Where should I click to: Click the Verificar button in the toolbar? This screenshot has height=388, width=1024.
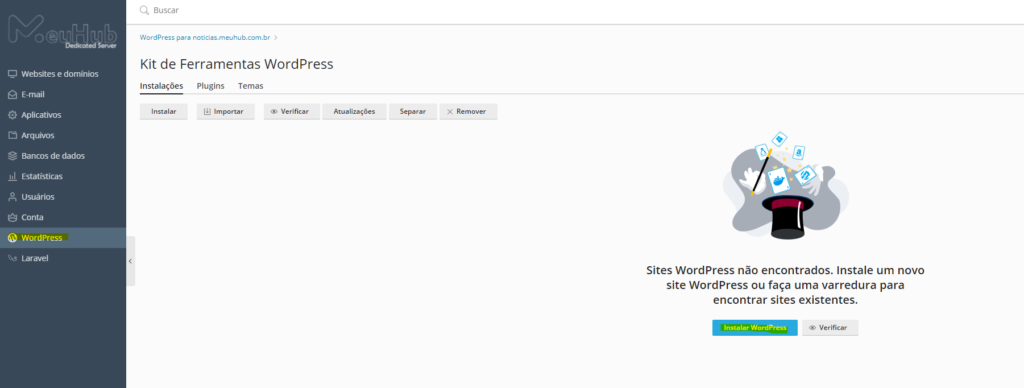[x=292, y=112]
